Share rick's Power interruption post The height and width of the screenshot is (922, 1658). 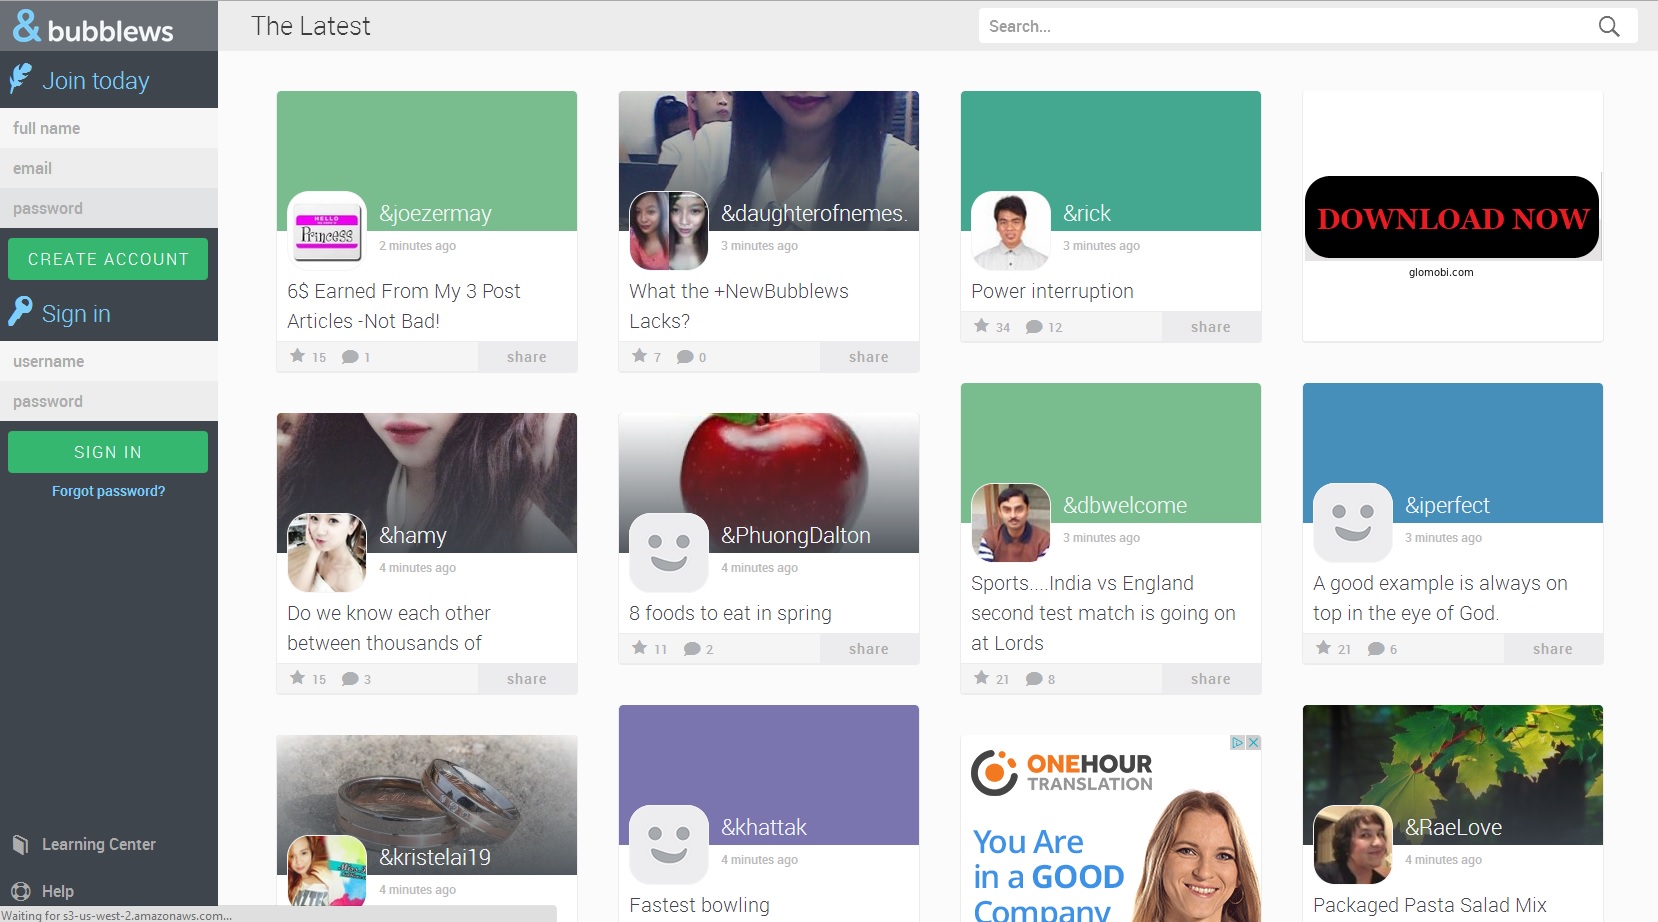[x=1211, y=327]
